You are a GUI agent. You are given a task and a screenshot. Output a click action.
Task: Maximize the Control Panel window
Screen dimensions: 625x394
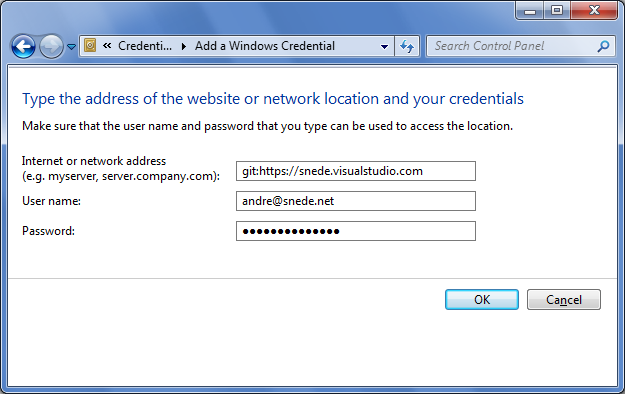pos(557,10)
